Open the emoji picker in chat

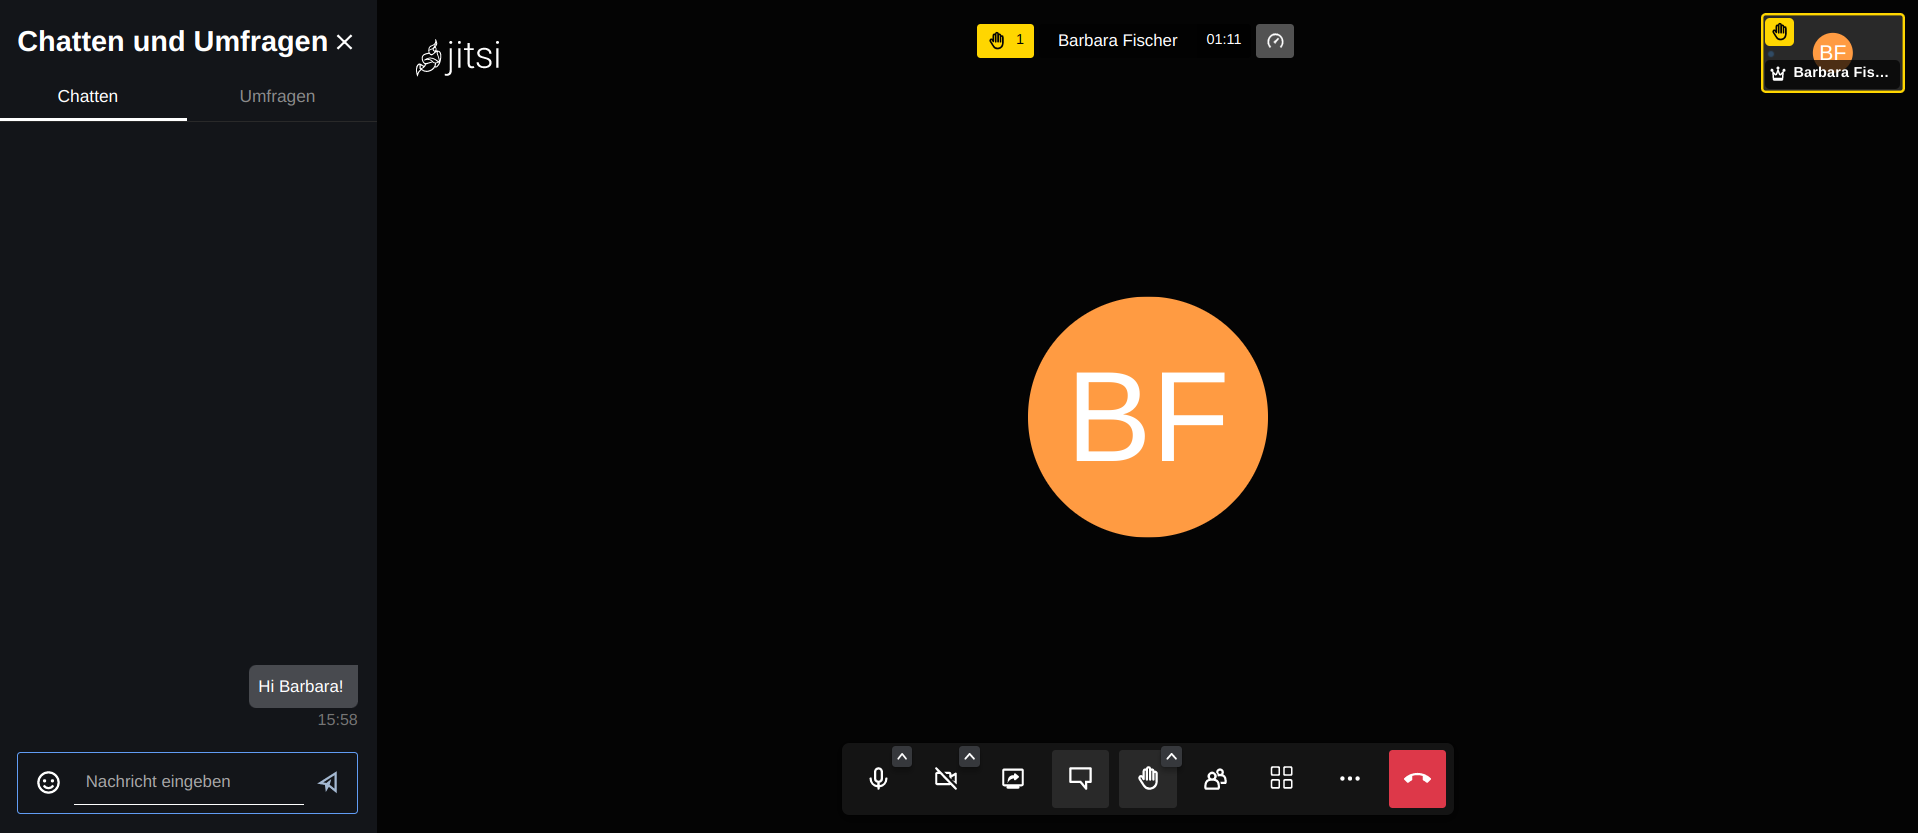point(48,782)
